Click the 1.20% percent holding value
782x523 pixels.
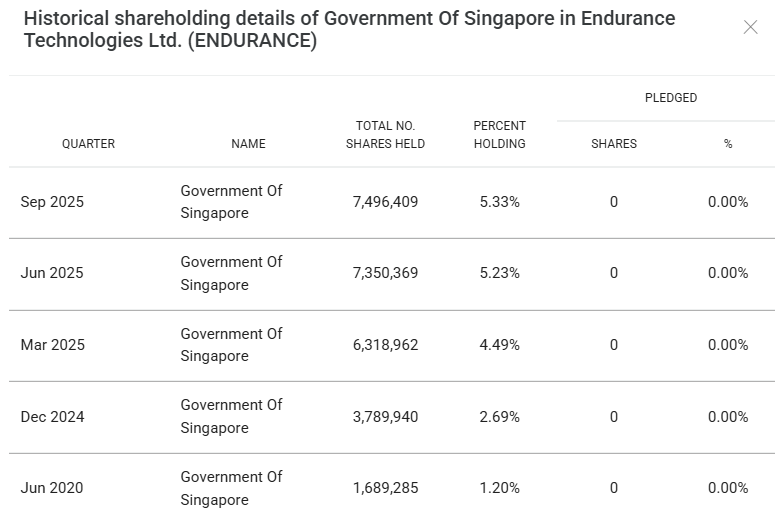(499, 488)
